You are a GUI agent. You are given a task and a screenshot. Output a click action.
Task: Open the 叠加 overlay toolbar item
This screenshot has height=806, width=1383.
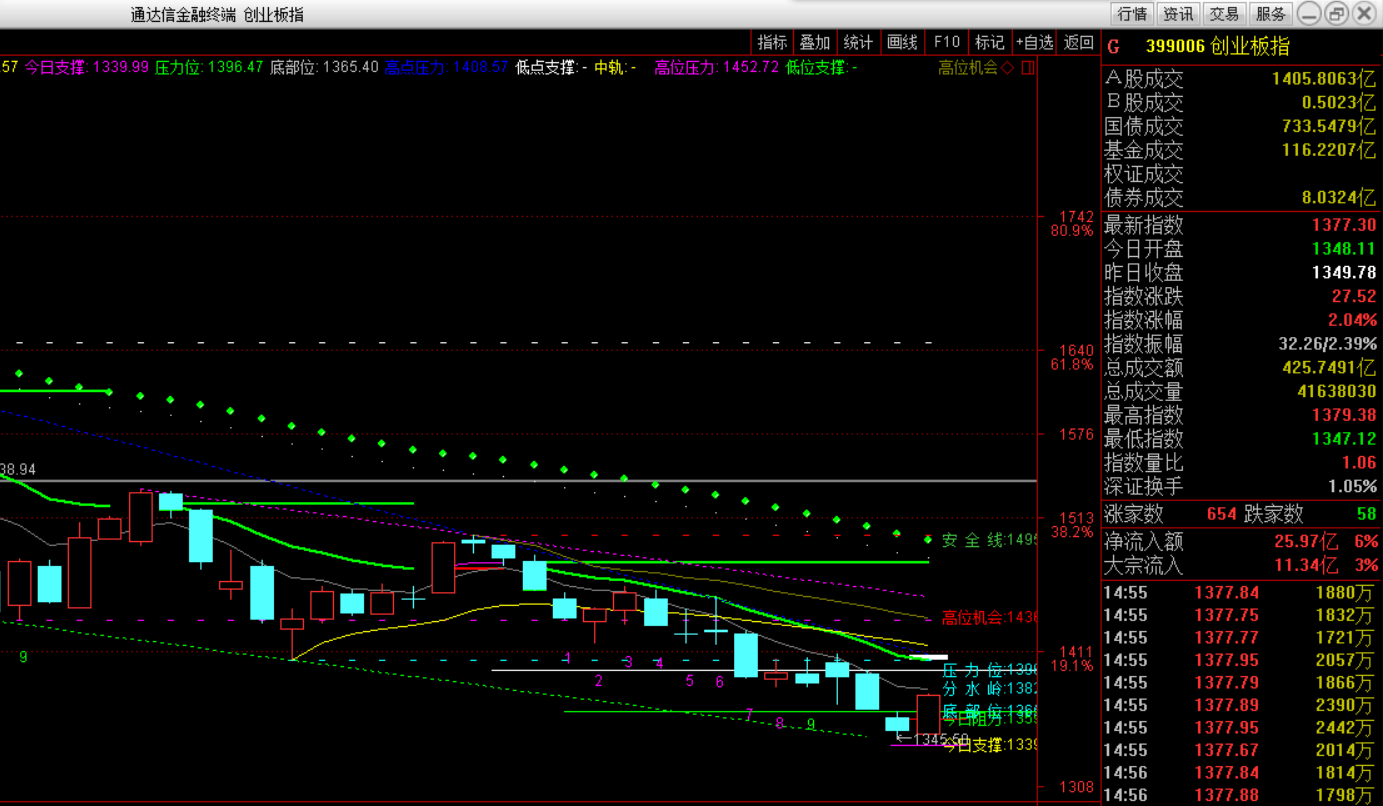coord(815,42)
